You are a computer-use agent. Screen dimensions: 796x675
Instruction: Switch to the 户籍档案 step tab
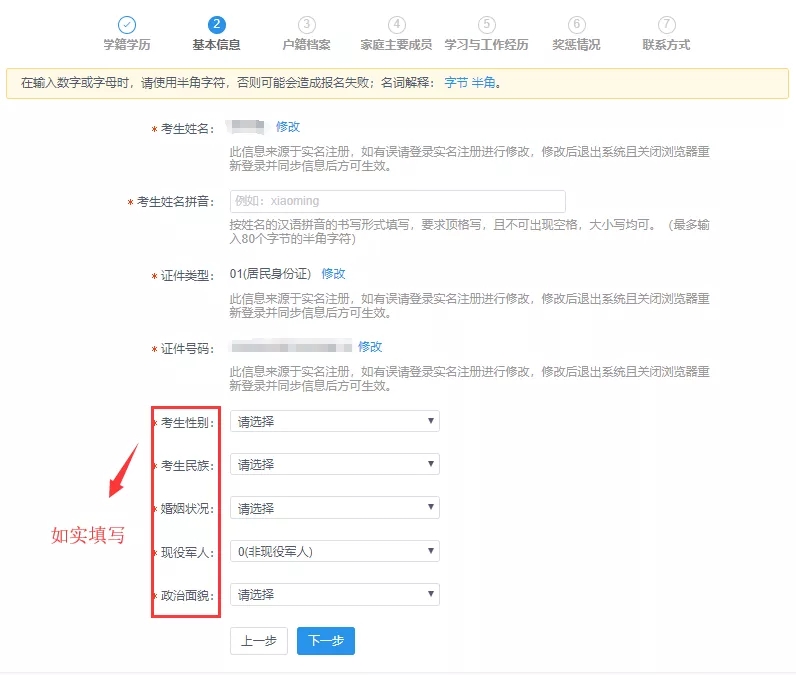point(307,45)
